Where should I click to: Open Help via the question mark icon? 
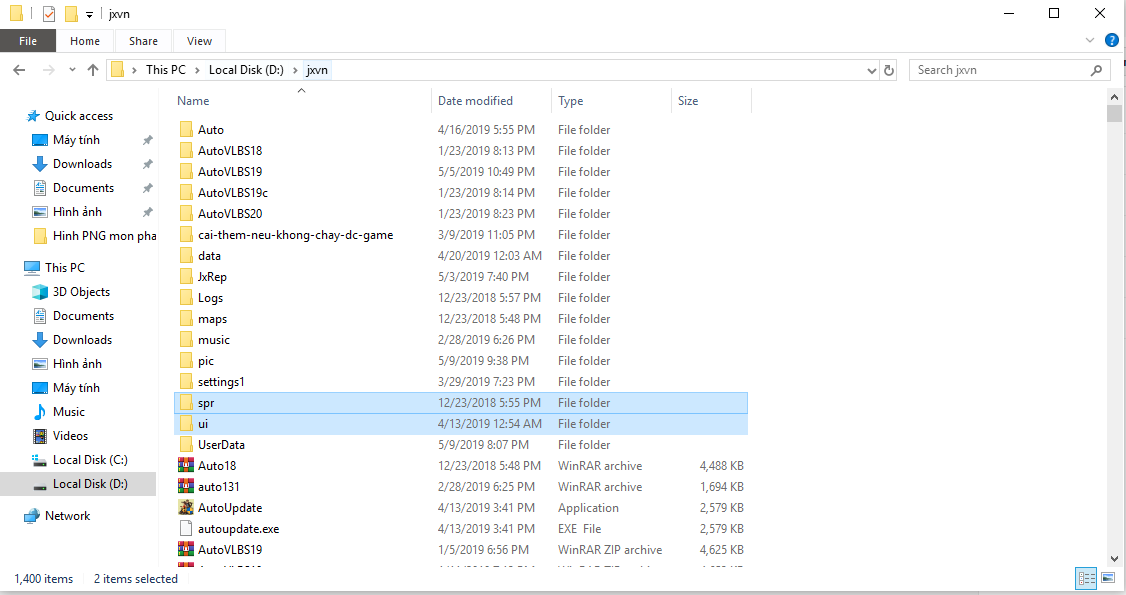1111,41
